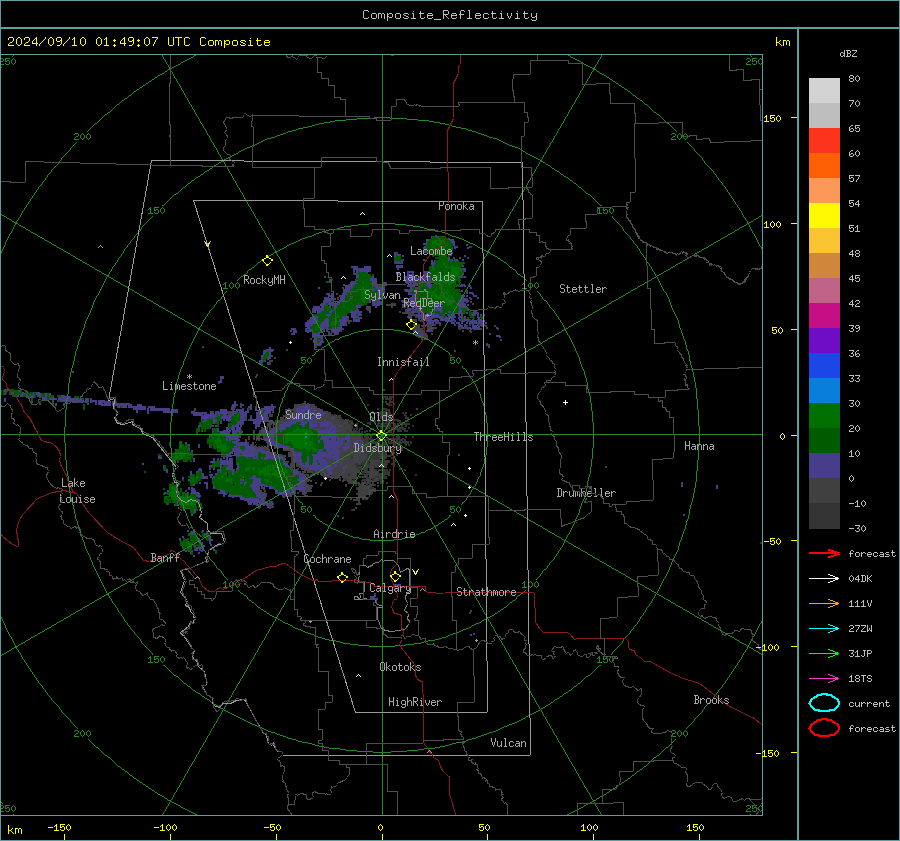The height and width of the screenshot is (841, 900).
Task: Click the Composite_Reflectivity title
Action: click(449, 15)
